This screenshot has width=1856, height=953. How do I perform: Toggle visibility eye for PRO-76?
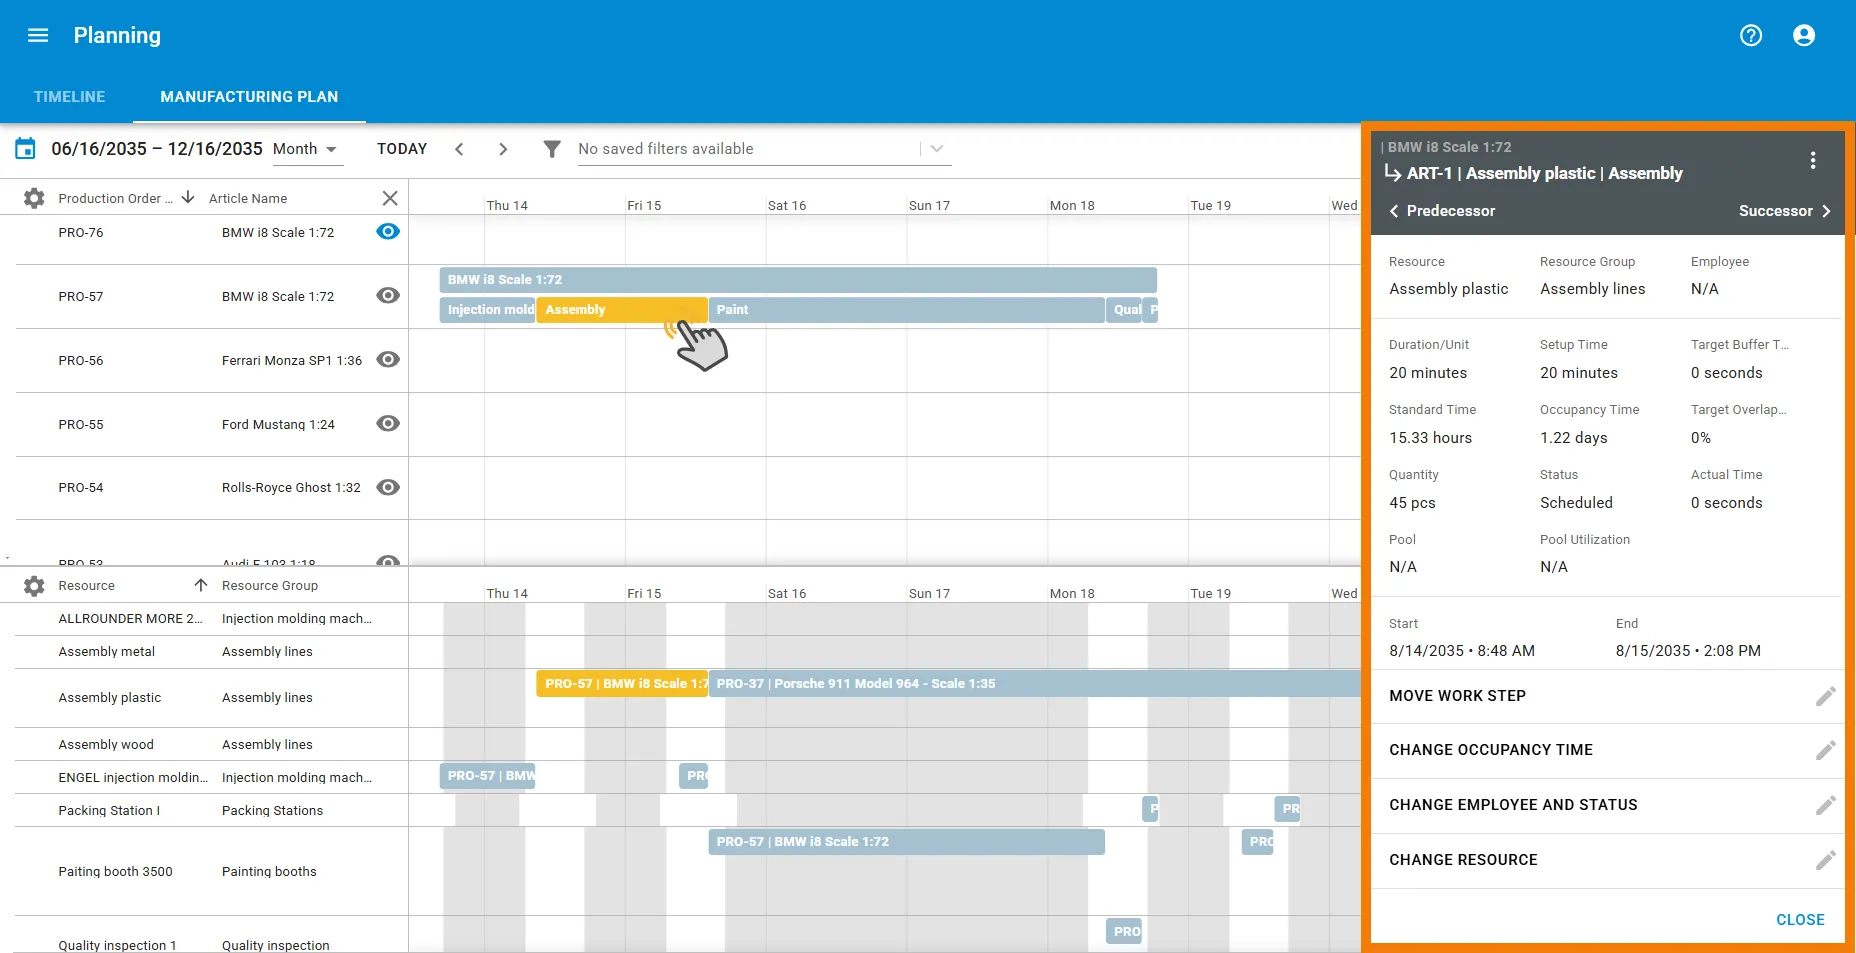388,232
